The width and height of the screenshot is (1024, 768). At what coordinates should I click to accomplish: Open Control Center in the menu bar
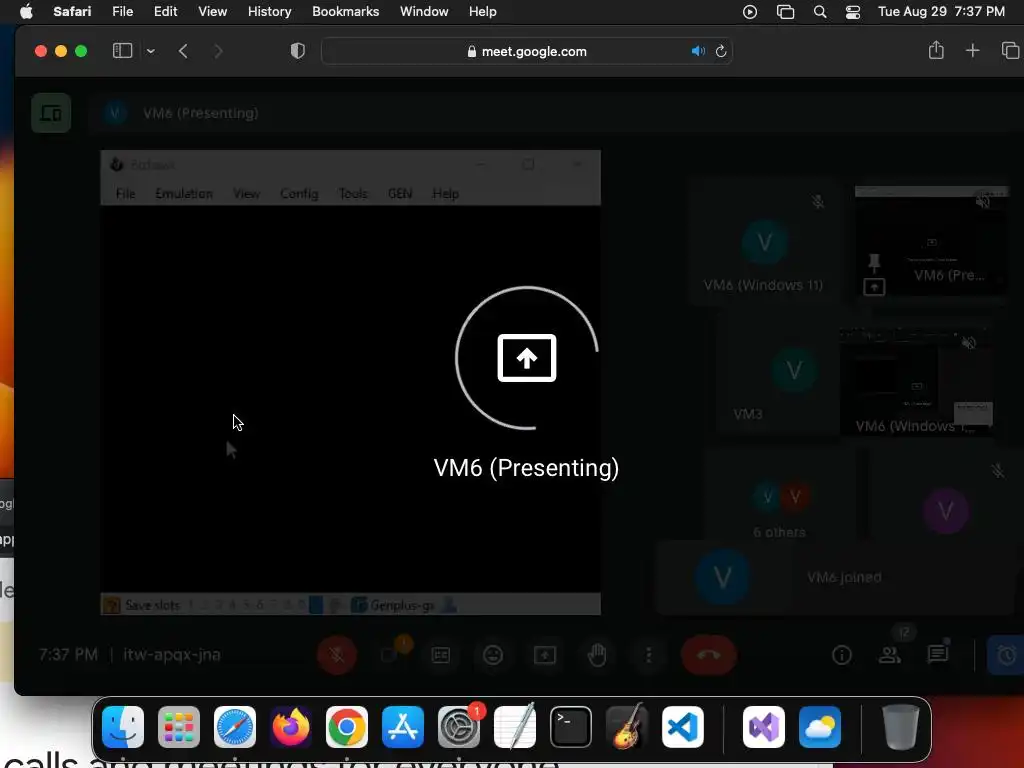pyautogui.click(x=853, y=12)
